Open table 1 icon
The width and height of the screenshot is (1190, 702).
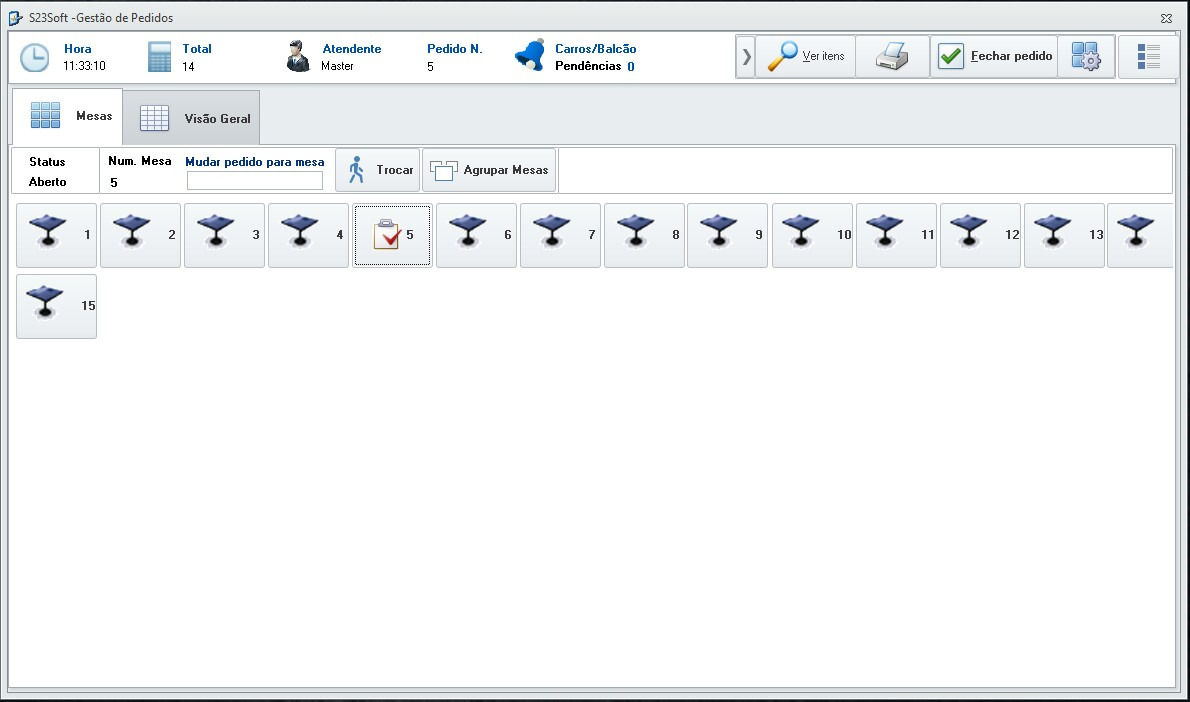56,235
